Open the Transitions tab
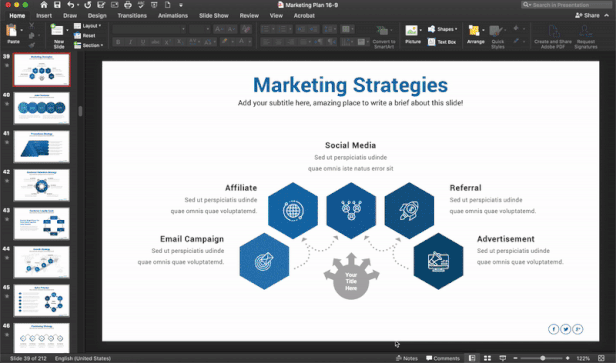Image resolution: width=616 pixels, height=363 pixels. point(132,16)
